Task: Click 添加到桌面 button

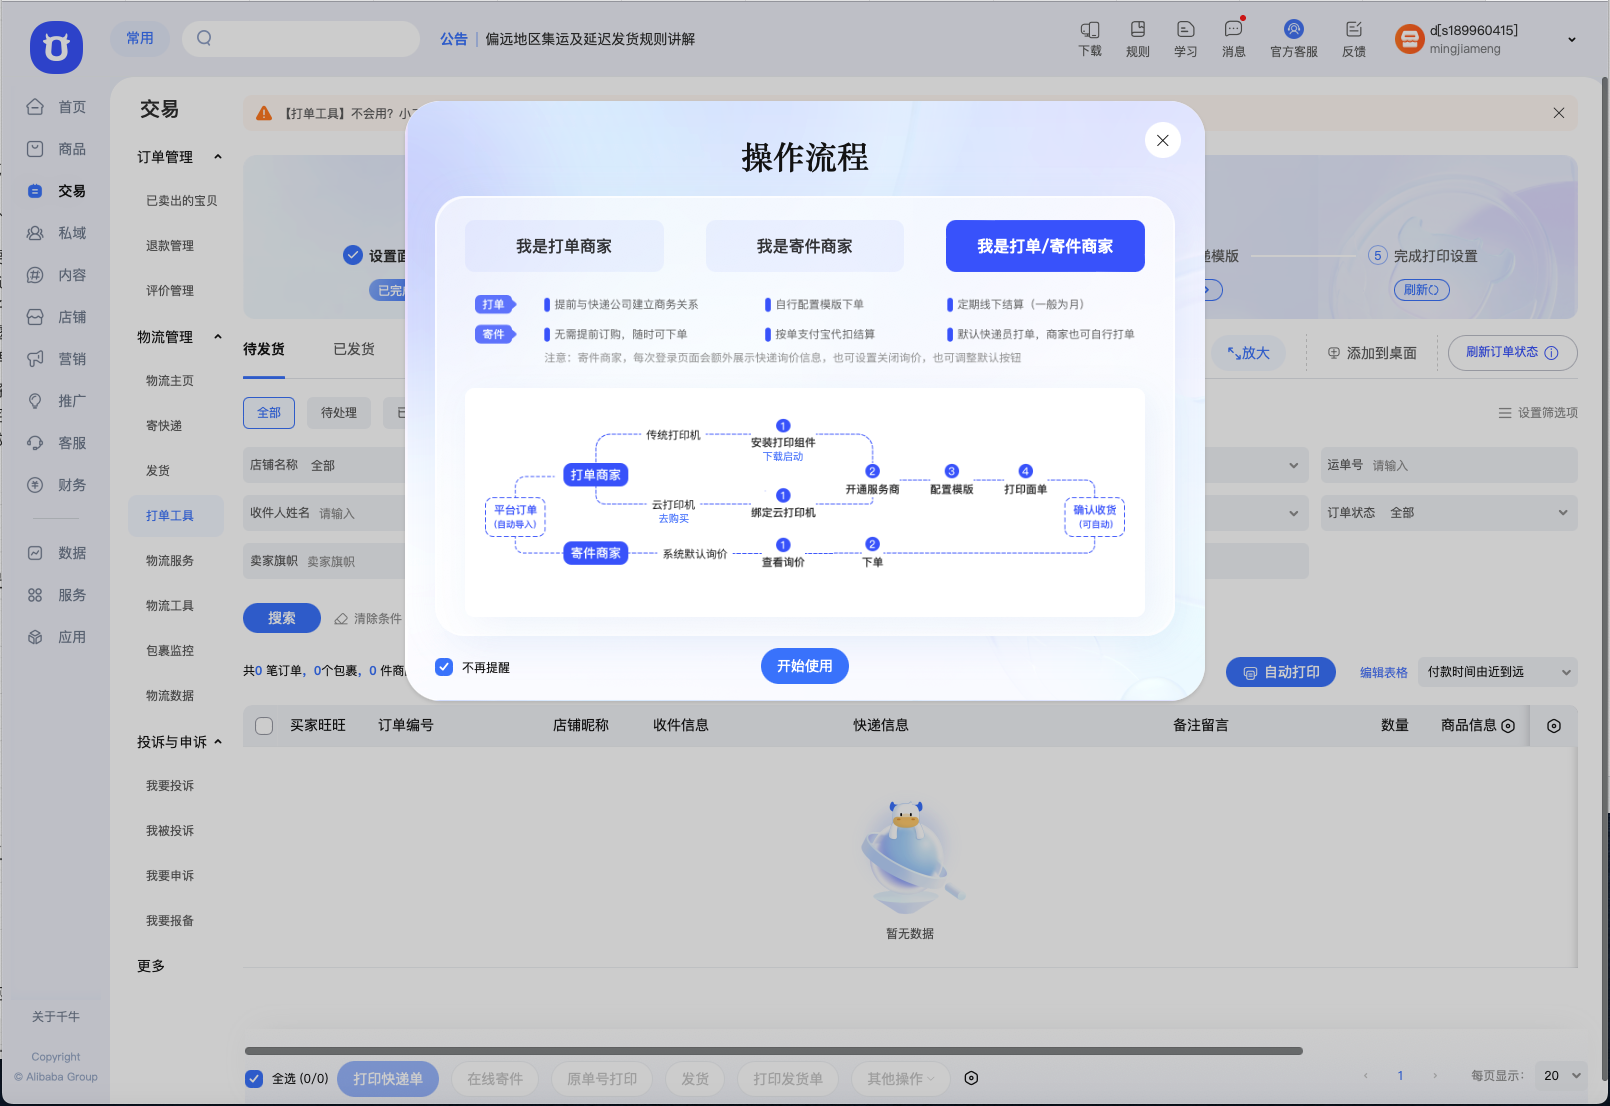Action: (x=1372, y=353)
